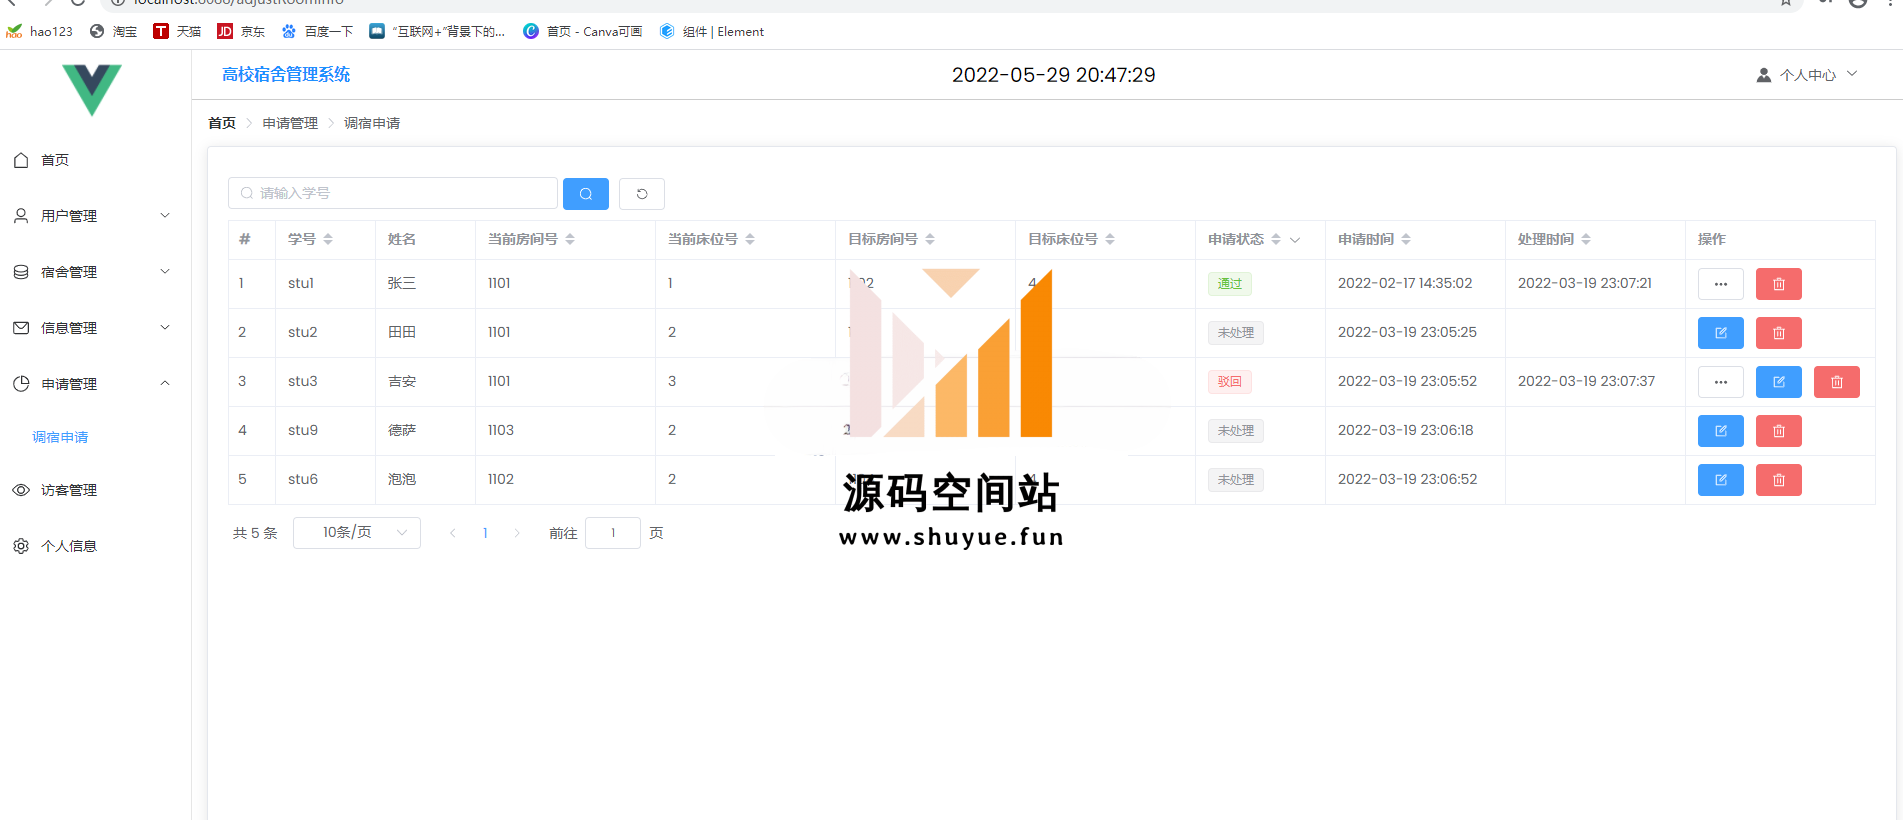Image resolution: width=1903 pixels, height=820 pixels.
Task: Open 组件 | Element bookmark
Action: pos(712,31)
